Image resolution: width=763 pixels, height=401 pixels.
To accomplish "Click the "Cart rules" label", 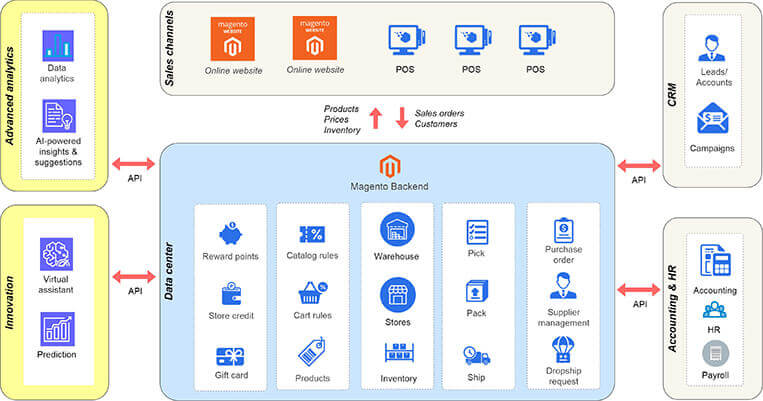I will [312, 315].
